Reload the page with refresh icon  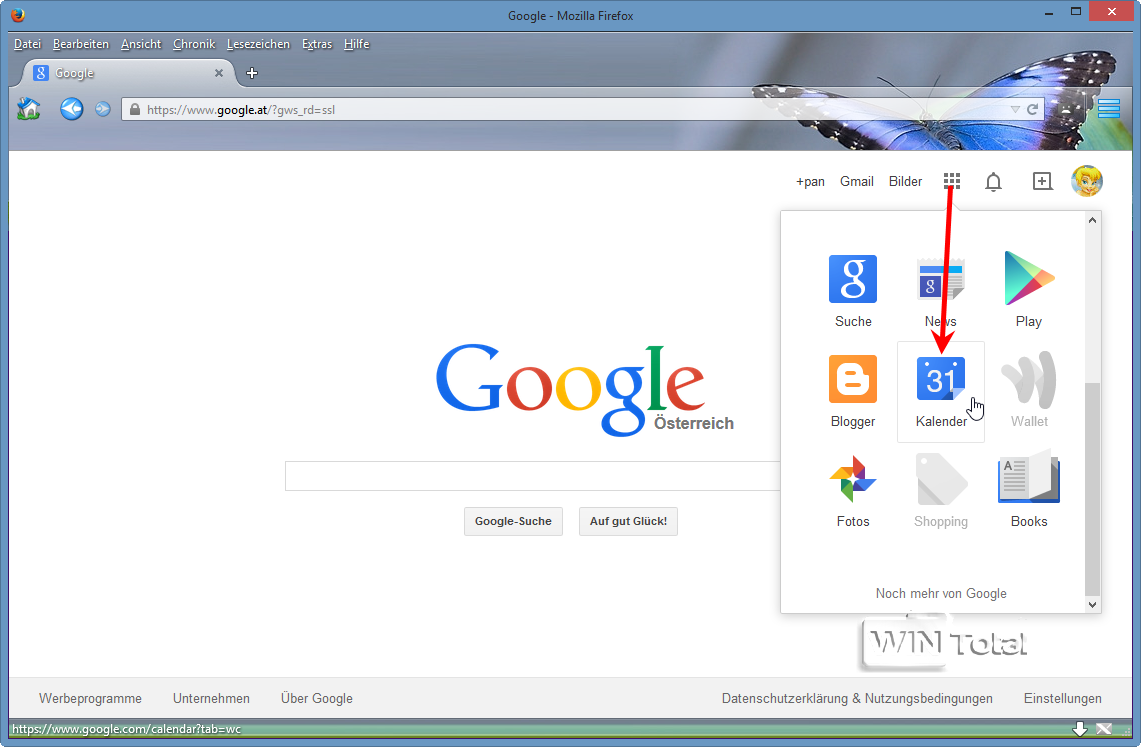click(x=1032, y=109)
